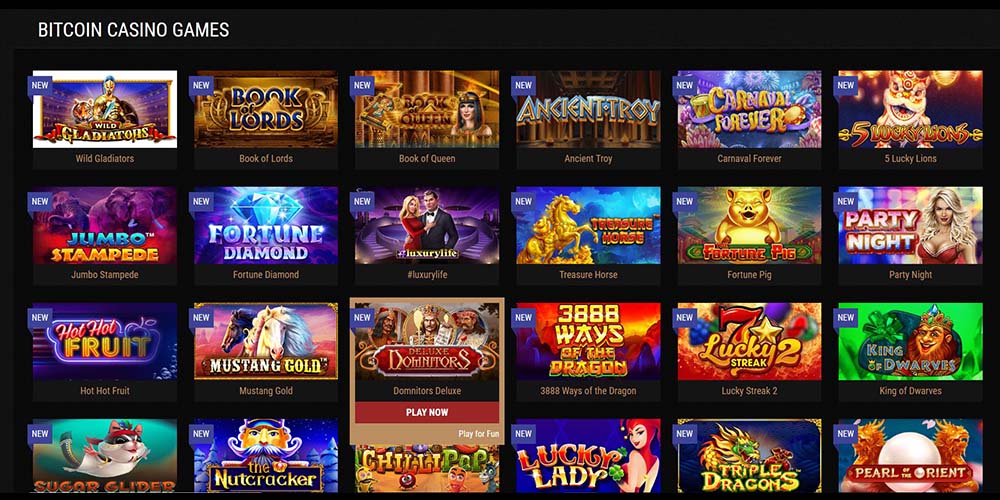This screenshot has height=500, width=1000.
Task: Select the Fortune Diamond game image
Action: point(266,225)
